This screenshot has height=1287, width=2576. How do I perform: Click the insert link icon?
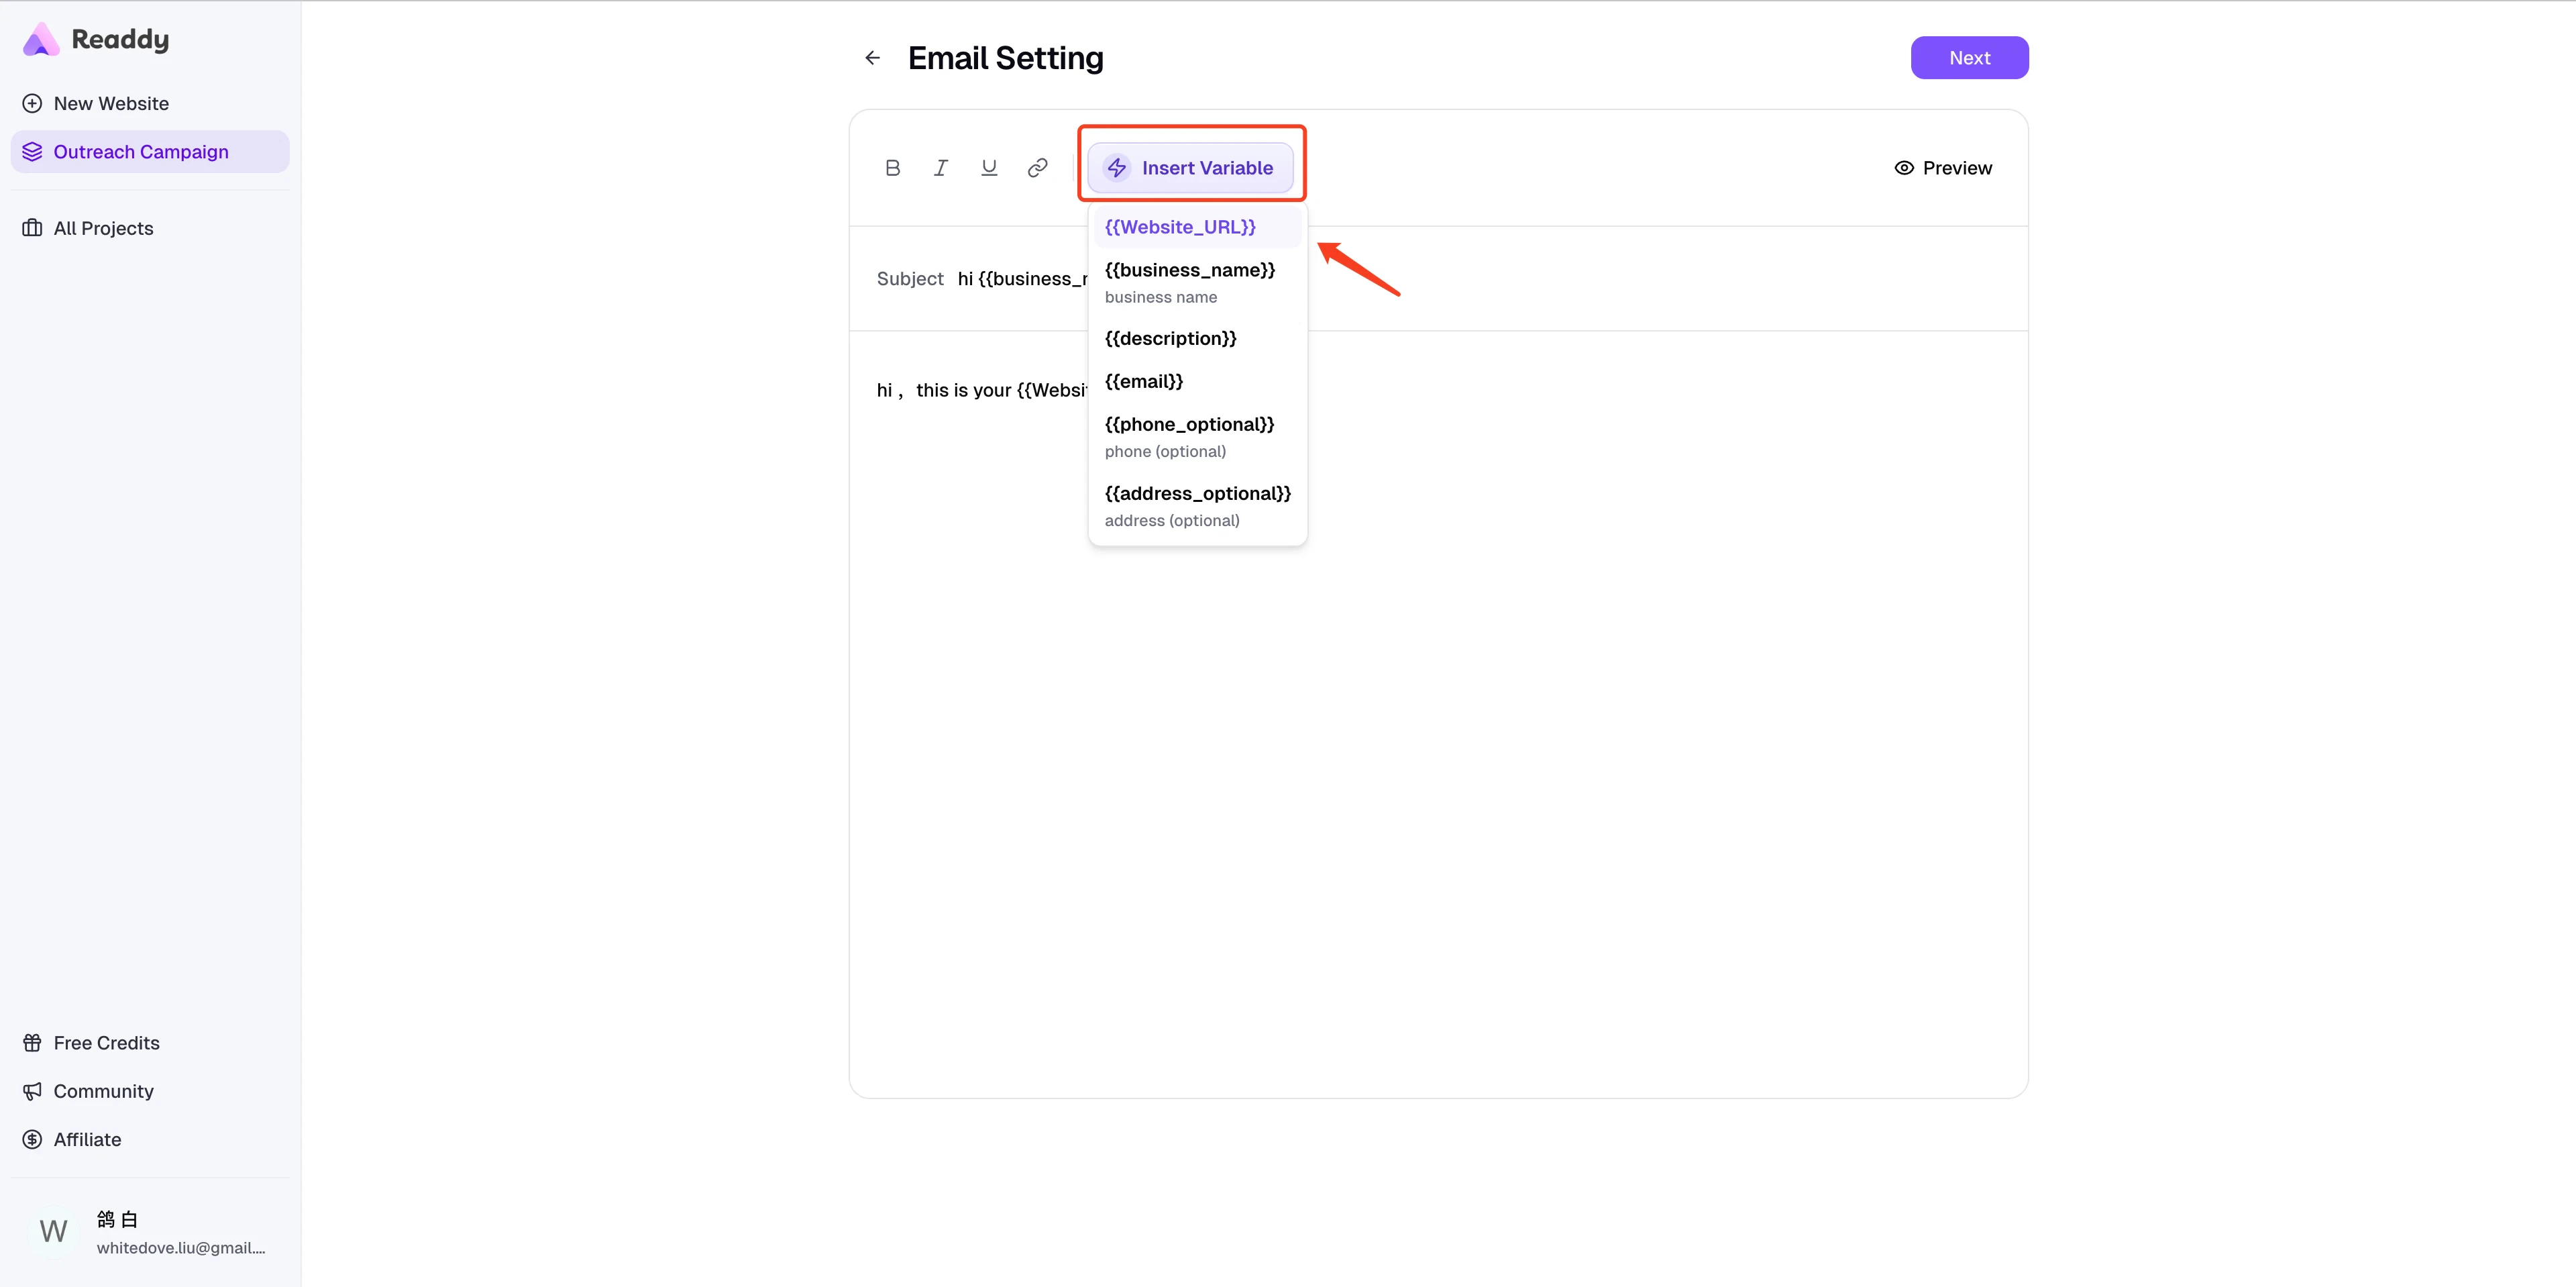click(x=1037, y=167)
